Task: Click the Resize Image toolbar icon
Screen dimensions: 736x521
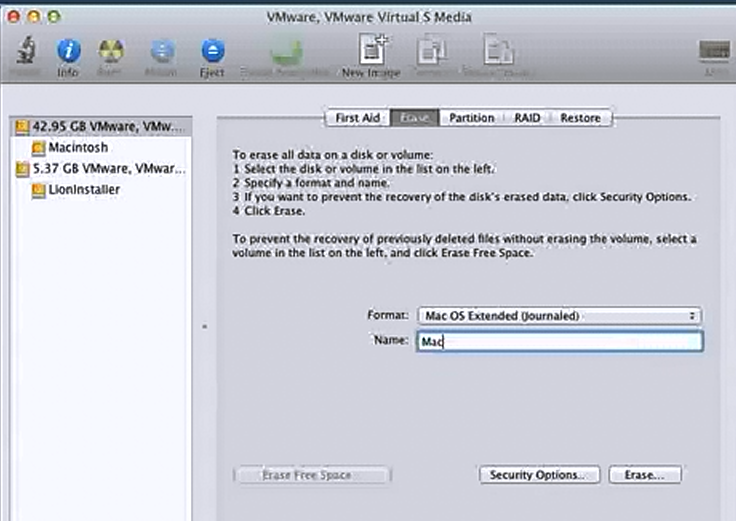Action: (498, 50)
